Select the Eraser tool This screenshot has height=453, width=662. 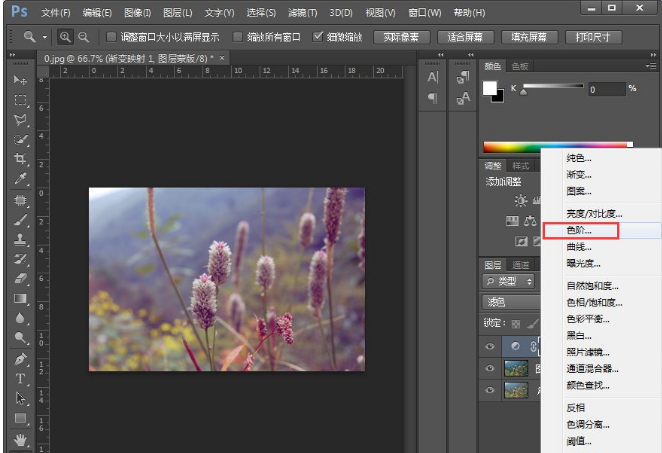(x=20, y=278)
